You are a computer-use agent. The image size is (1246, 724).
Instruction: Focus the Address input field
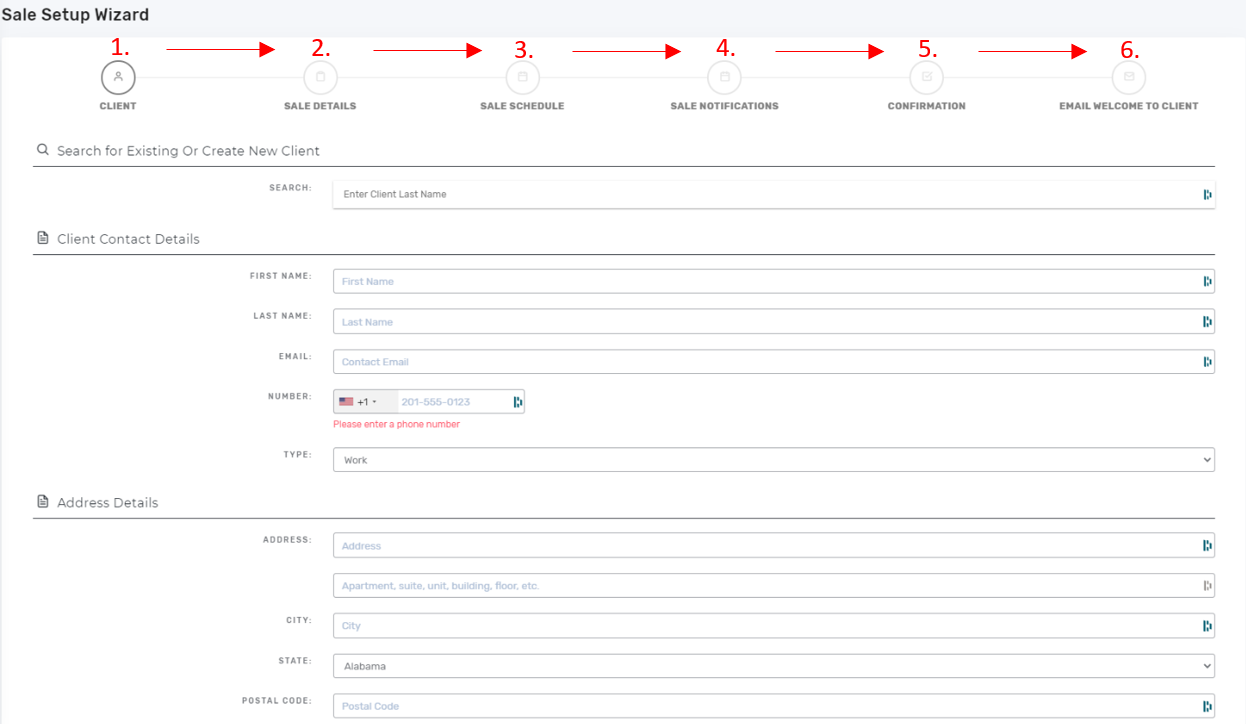[x=774, y=545]
